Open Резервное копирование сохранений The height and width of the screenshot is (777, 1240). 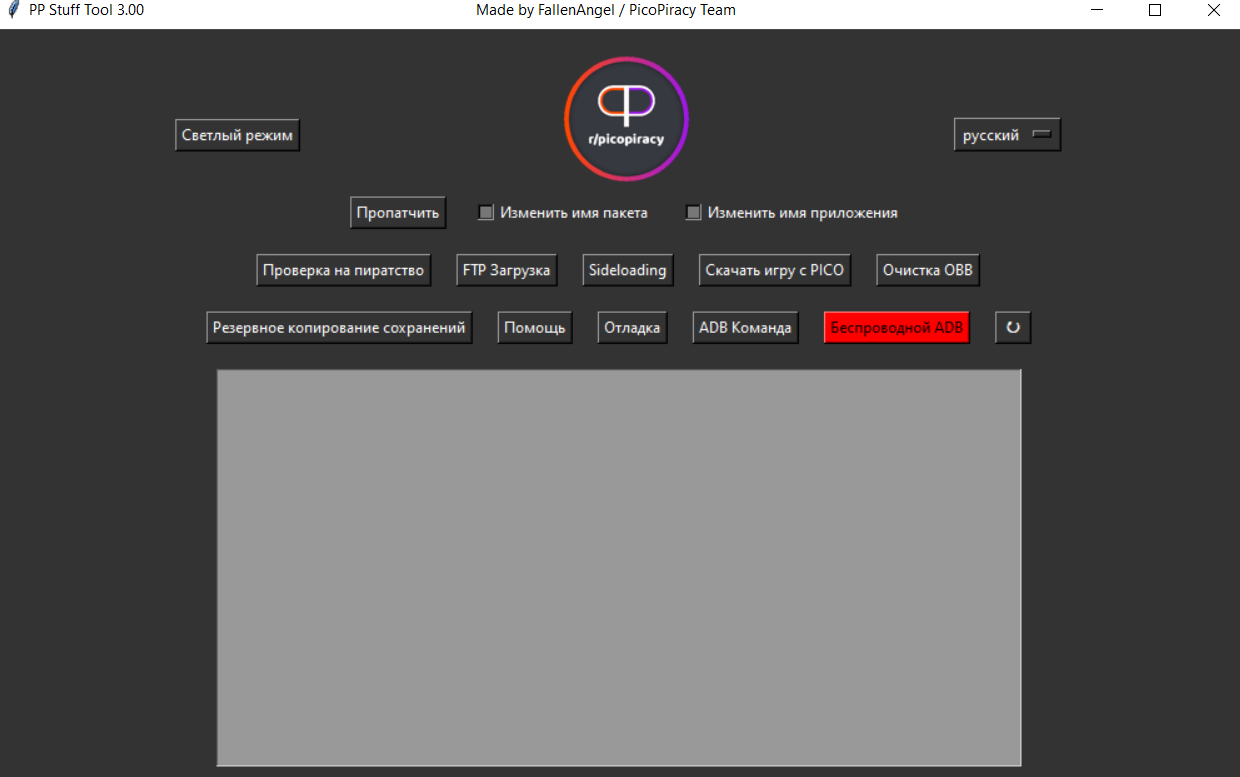(339, 327)
